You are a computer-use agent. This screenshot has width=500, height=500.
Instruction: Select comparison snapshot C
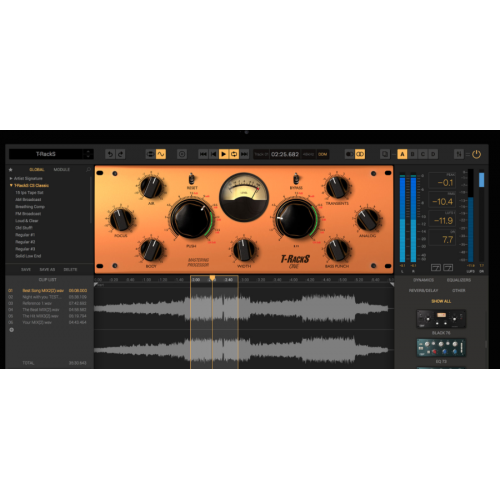(x=423, y=154)
